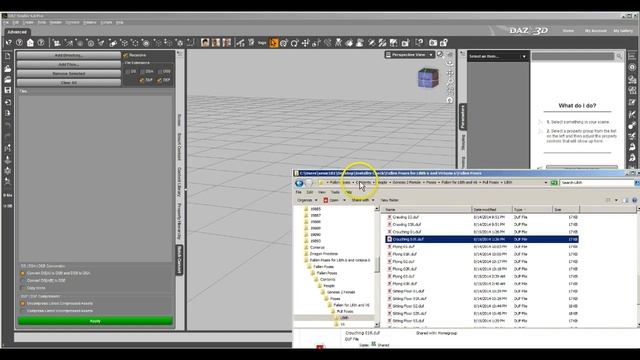
Task: Click the Add Directory button
Action: coord(69,55)
